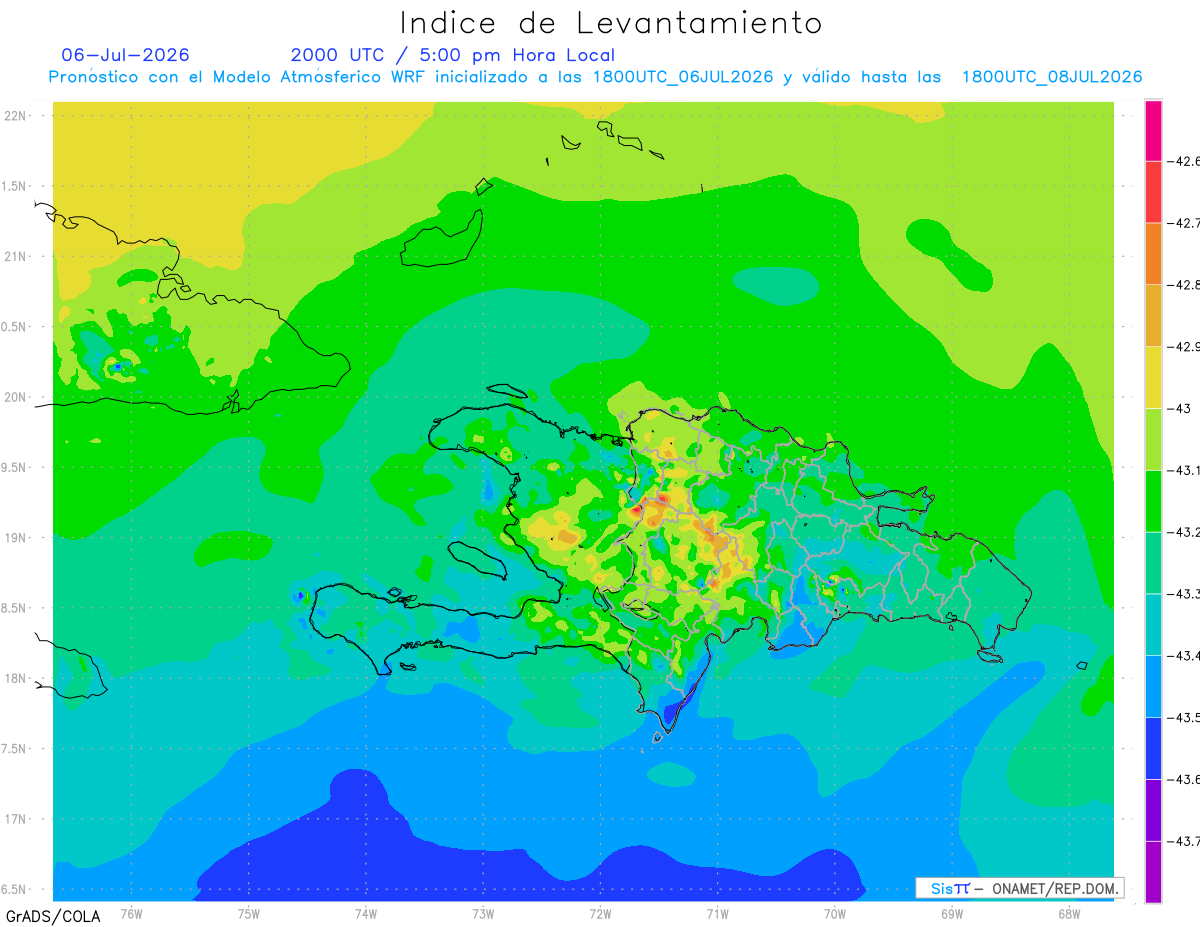Click the '21N' latitude label

16,257
